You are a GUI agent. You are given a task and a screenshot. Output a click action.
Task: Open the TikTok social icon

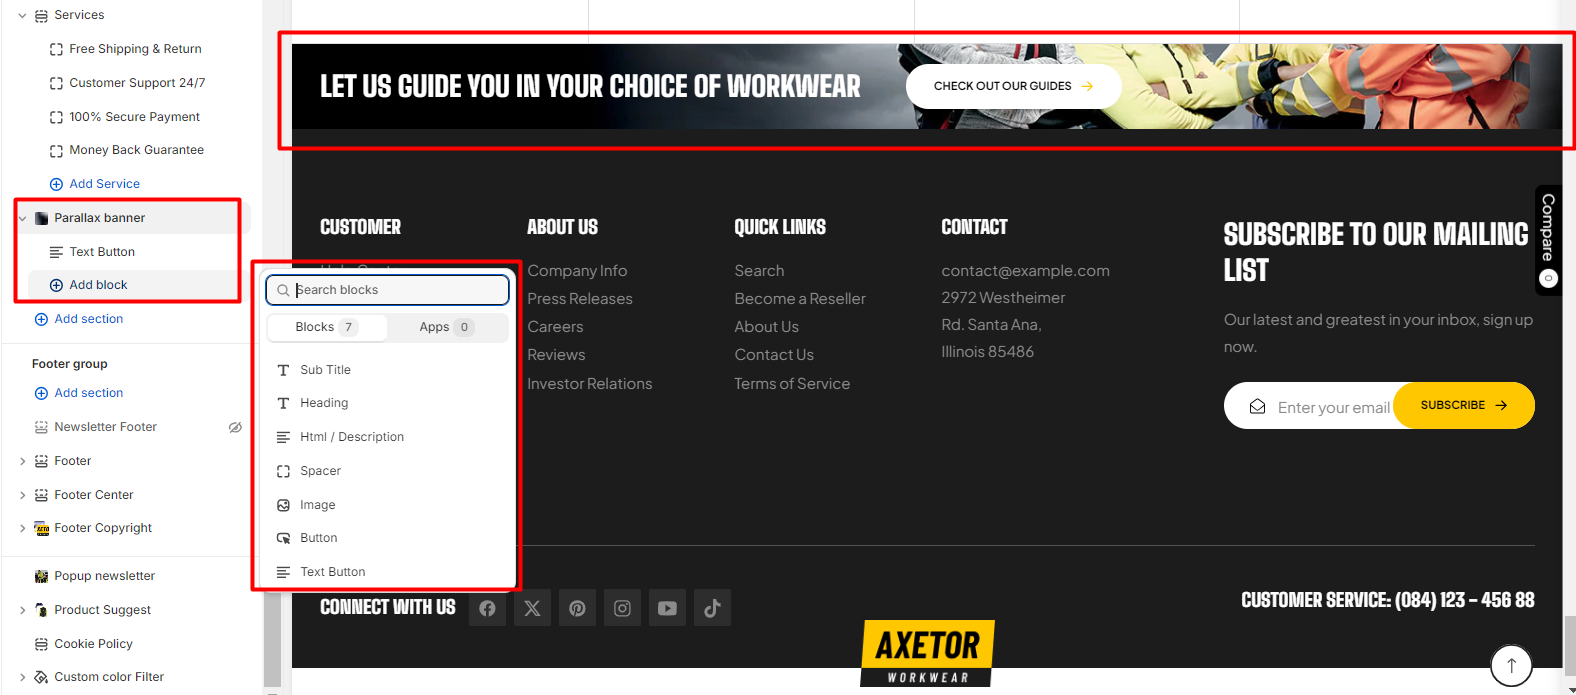712,608
